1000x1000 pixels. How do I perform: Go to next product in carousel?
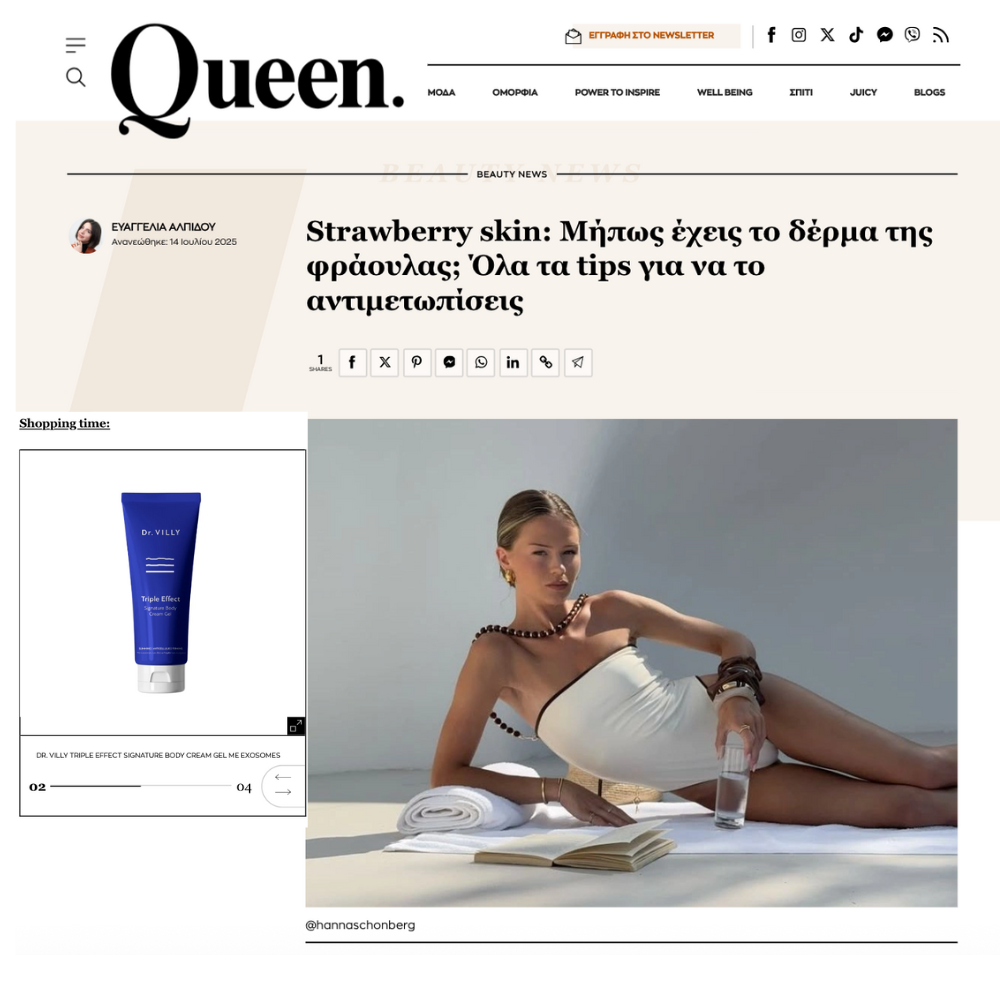pyautogui.click(x=283, y=792)
